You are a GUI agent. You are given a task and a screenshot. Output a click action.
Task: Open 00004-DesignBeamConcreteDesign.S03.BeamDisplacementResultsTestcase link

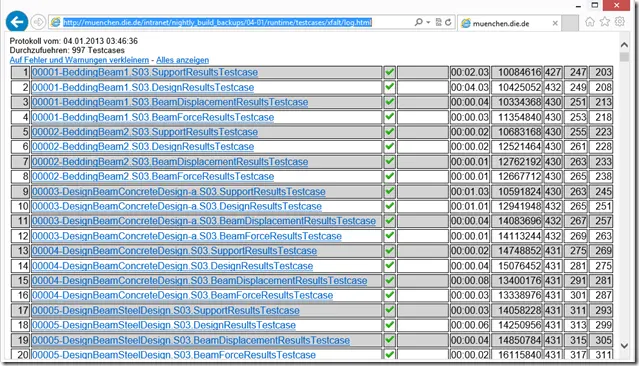[x=199, y=280]
